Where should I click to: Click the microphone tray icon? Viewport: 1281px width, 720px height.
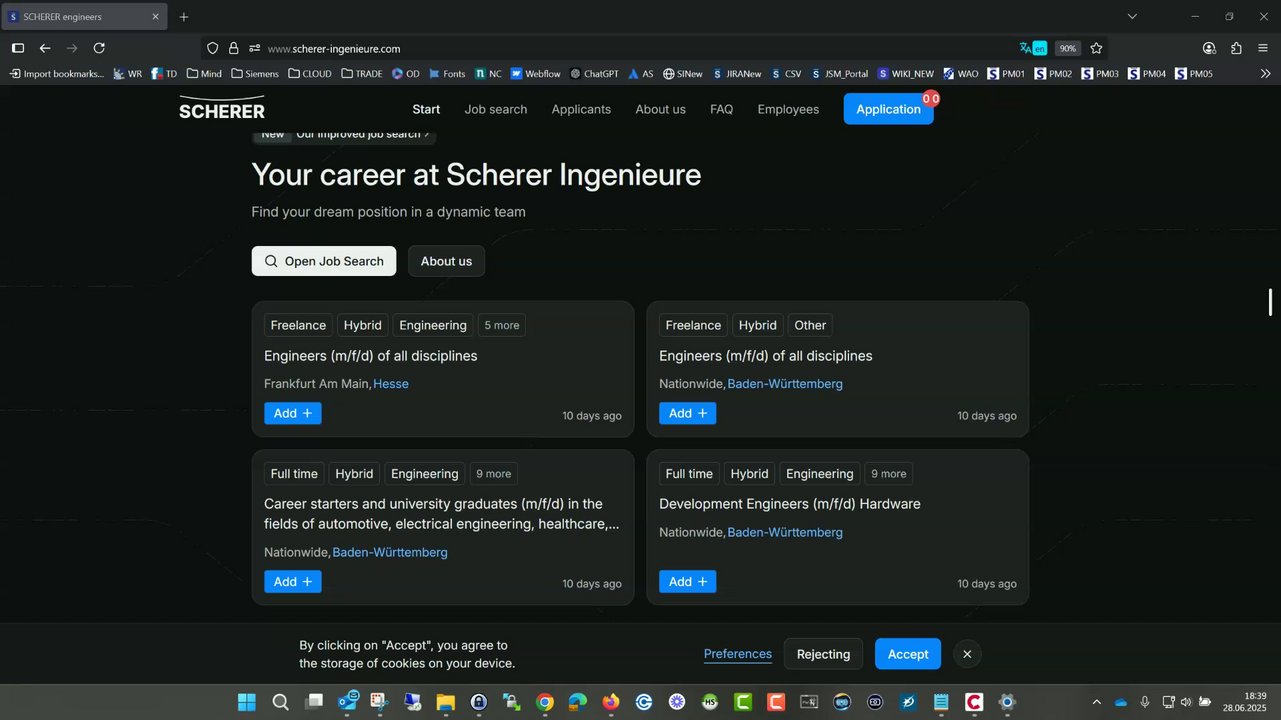(x=1144, y=702)
